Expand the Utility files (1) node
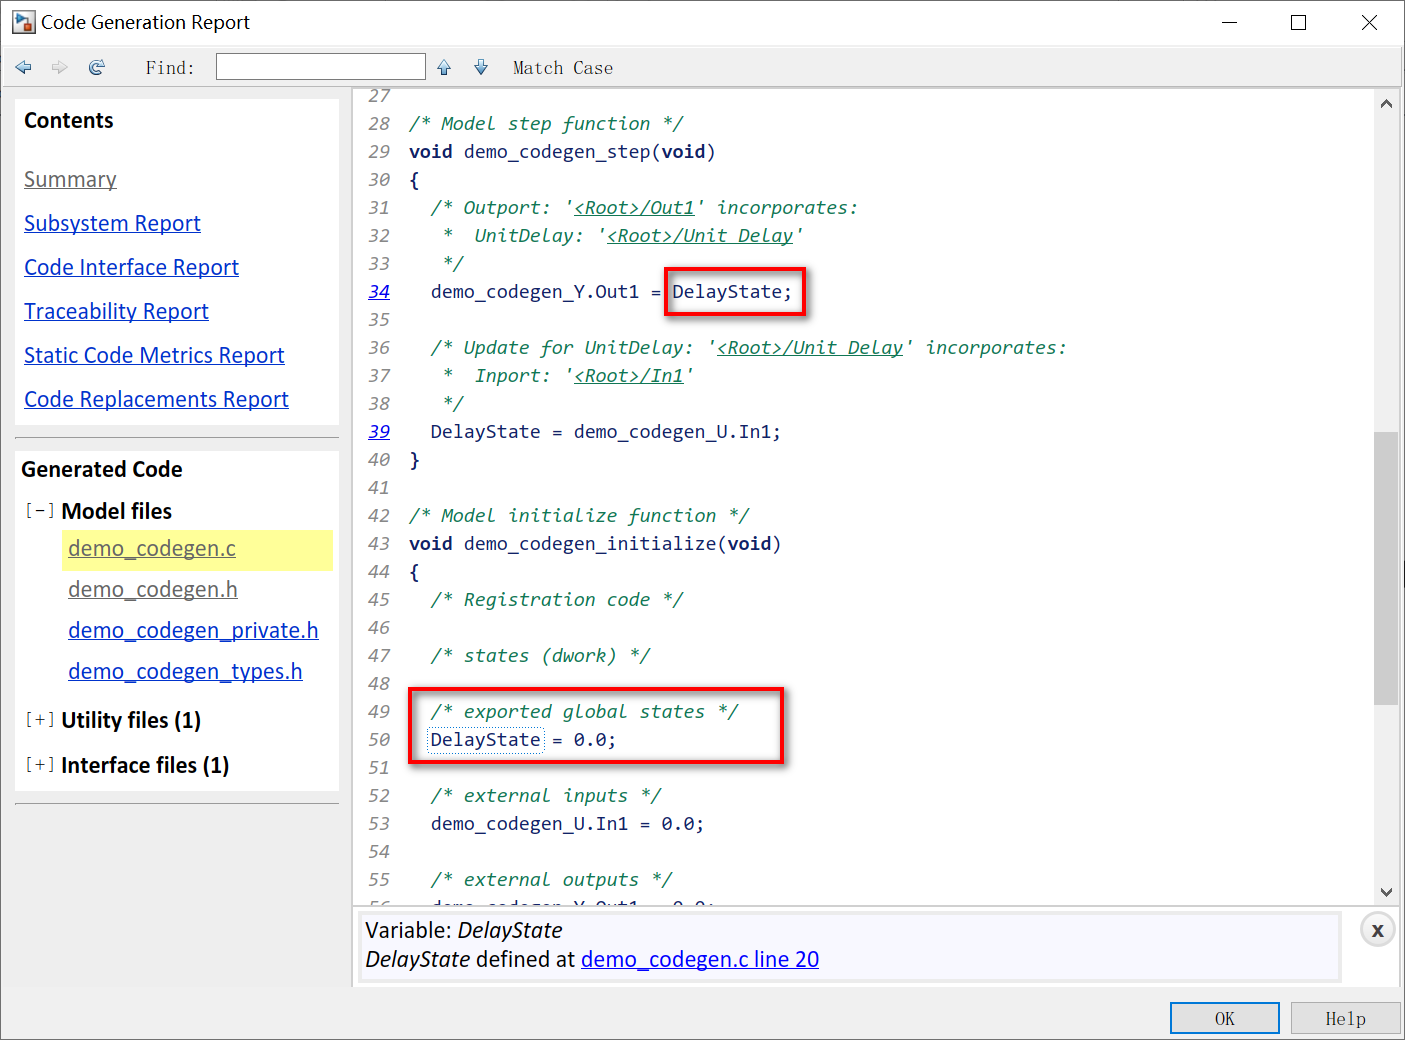1405x1040 pixels. click(39, 719)
